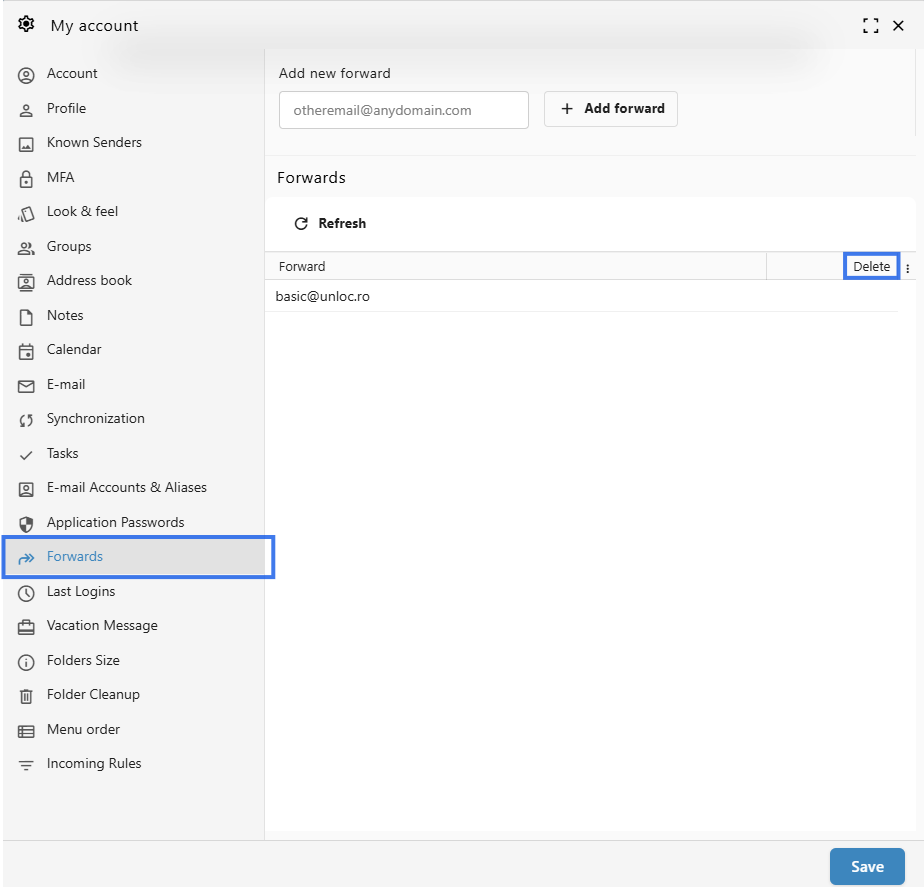Click the Delete column header
Viewport: 924px width, 887px height.
[x=871, y=266]
